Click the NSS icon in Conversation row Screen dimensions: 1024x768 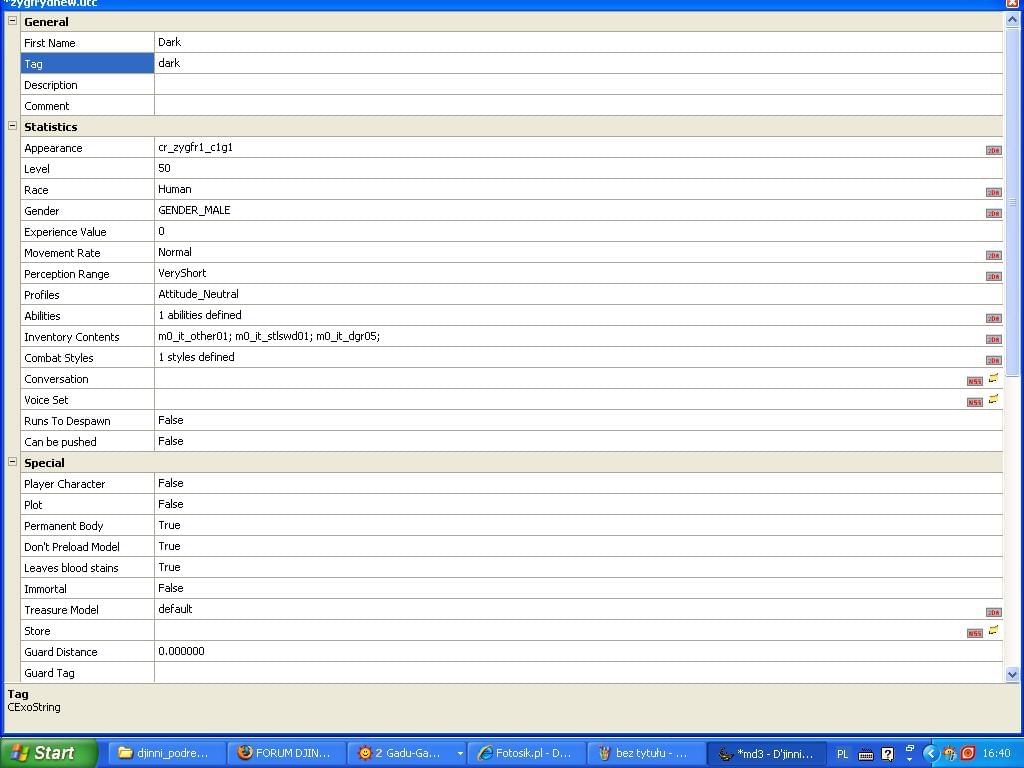[x=974, y=381]
